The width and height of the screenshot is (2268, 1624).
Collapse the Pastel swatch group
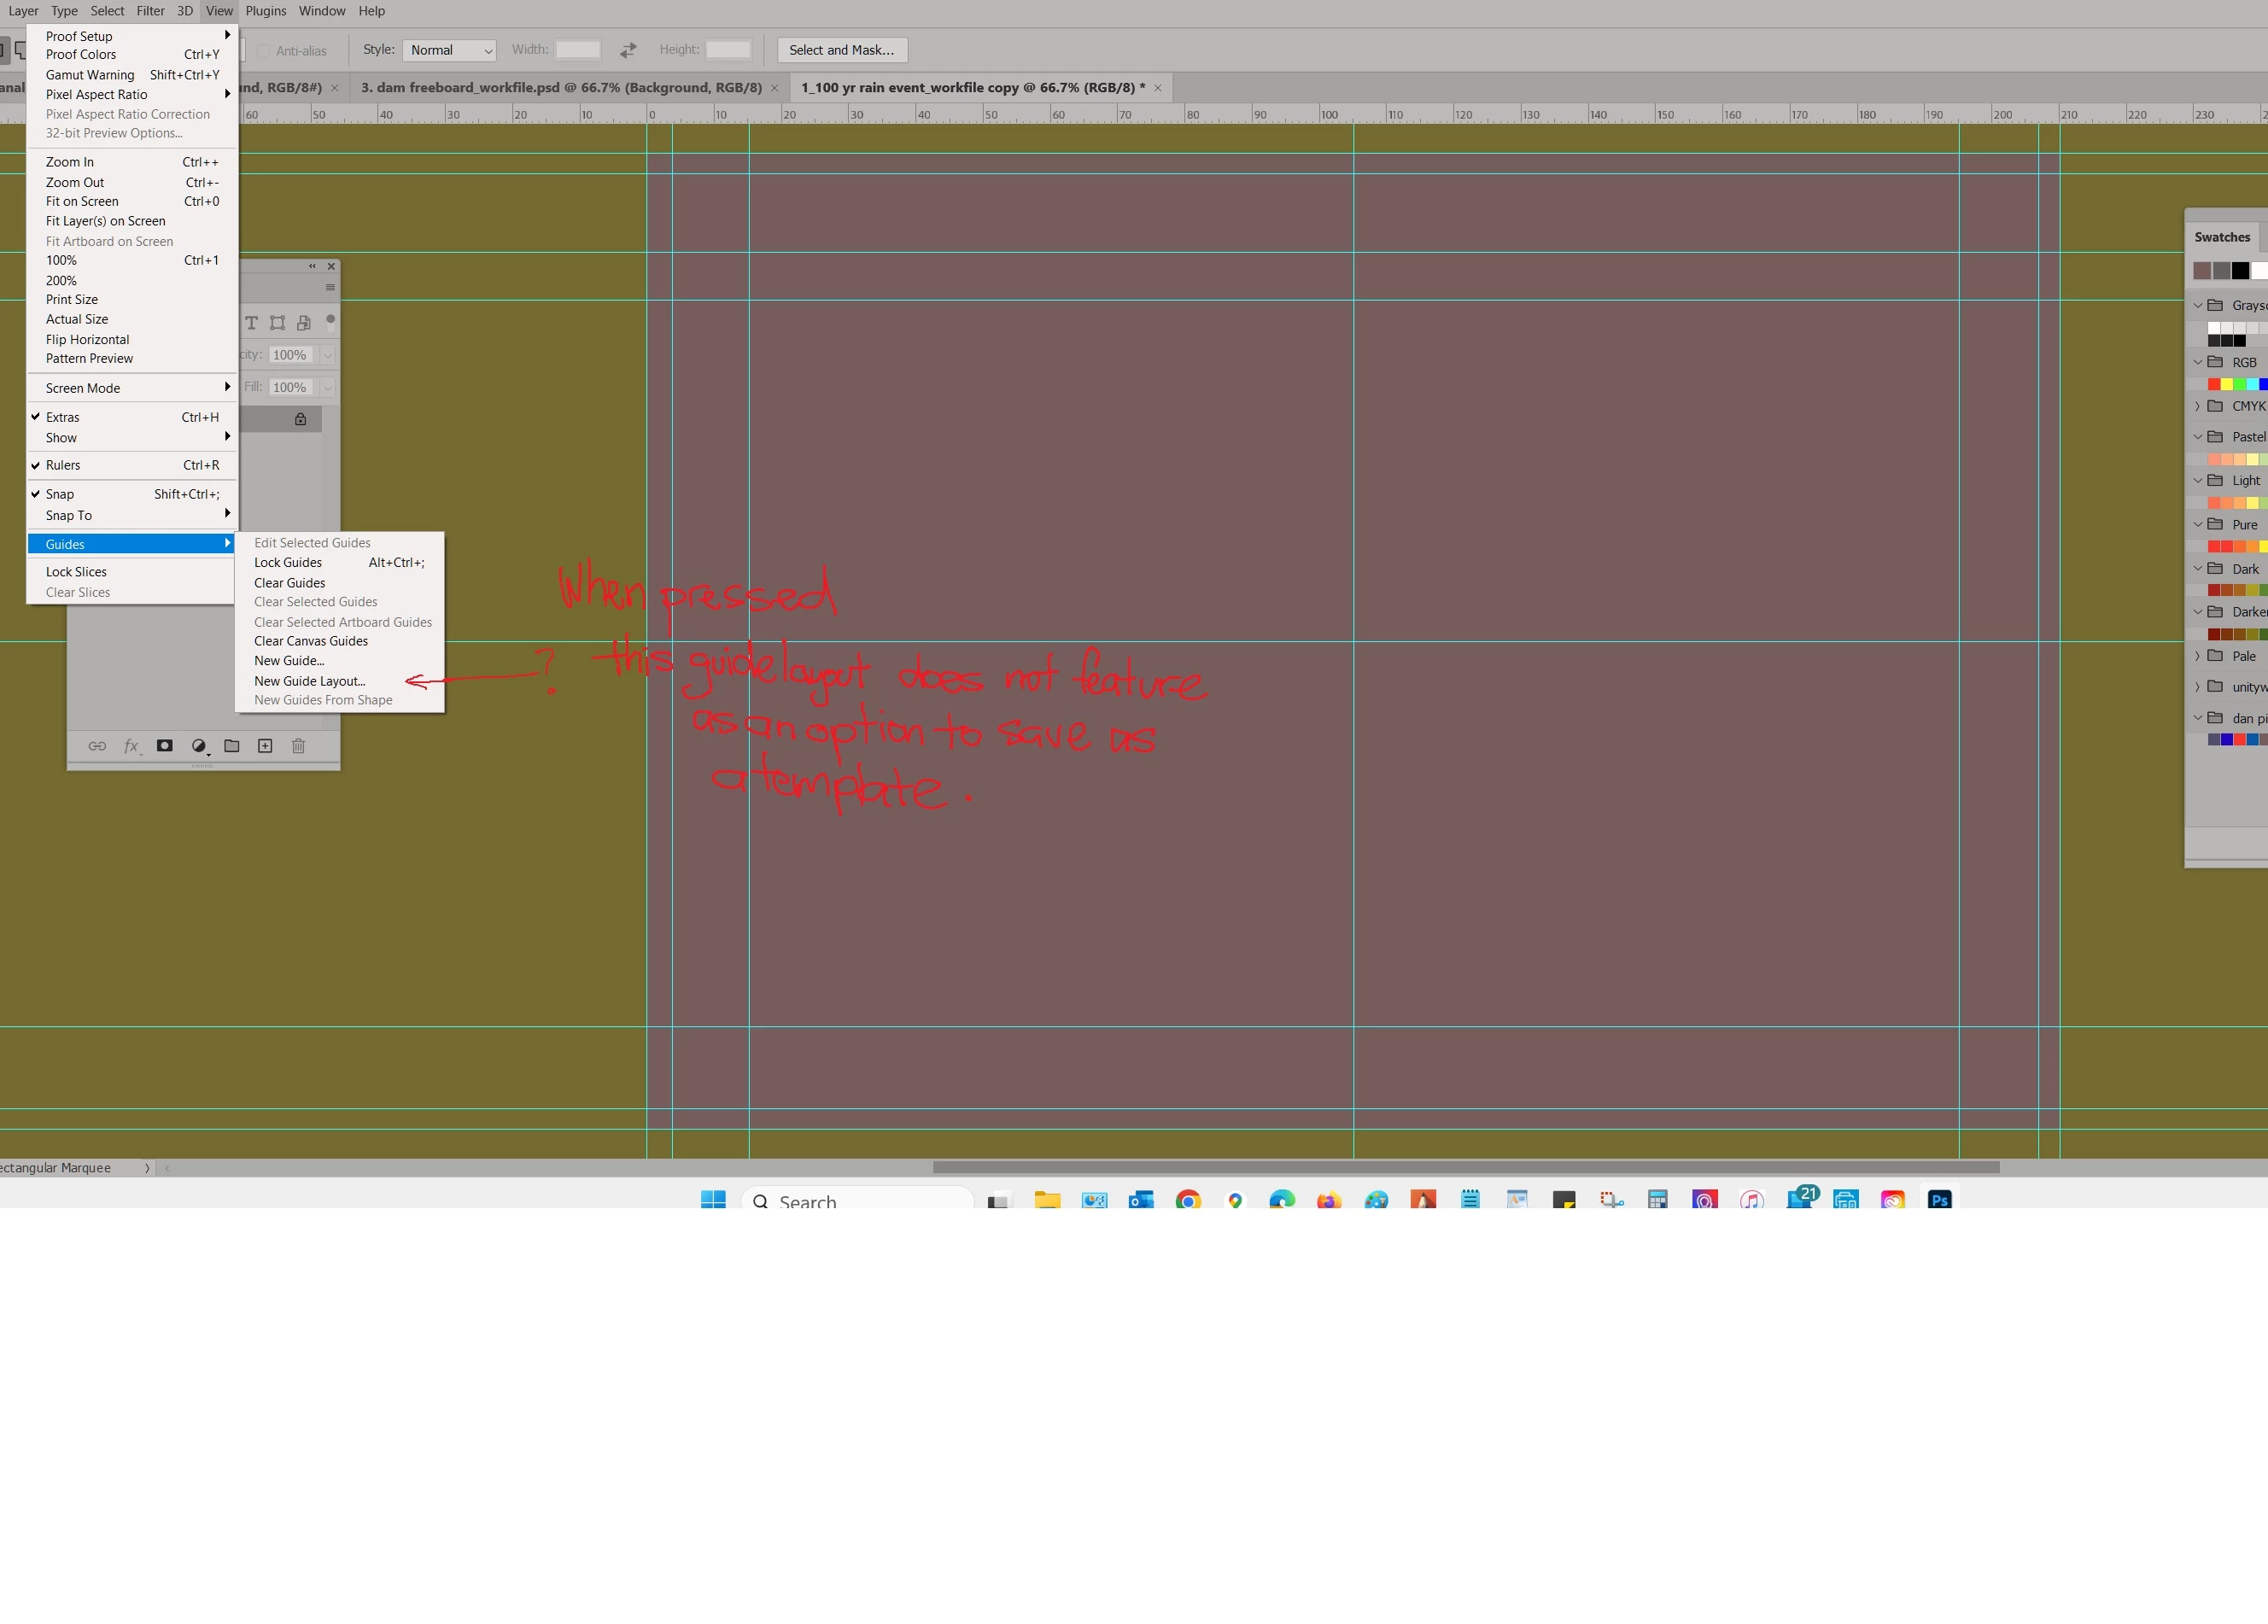pos(2198,437)
